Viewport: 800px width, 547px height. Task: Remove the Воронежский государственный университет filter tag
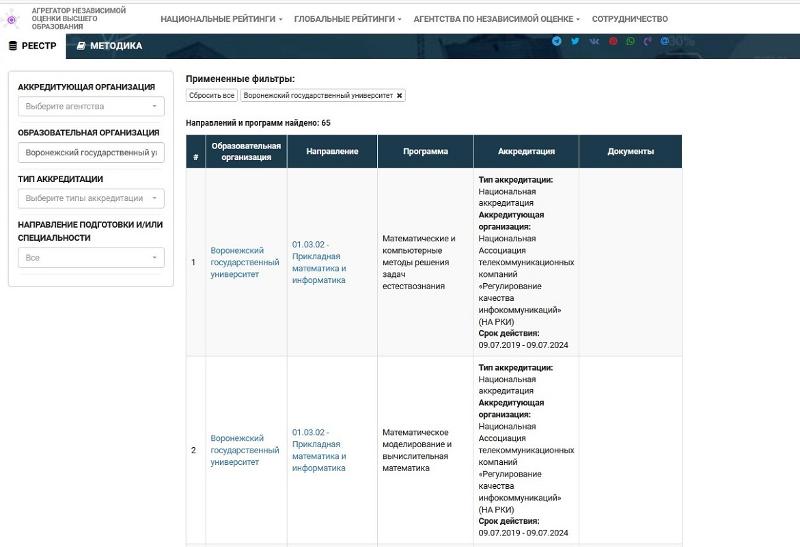tap(400, 96)
